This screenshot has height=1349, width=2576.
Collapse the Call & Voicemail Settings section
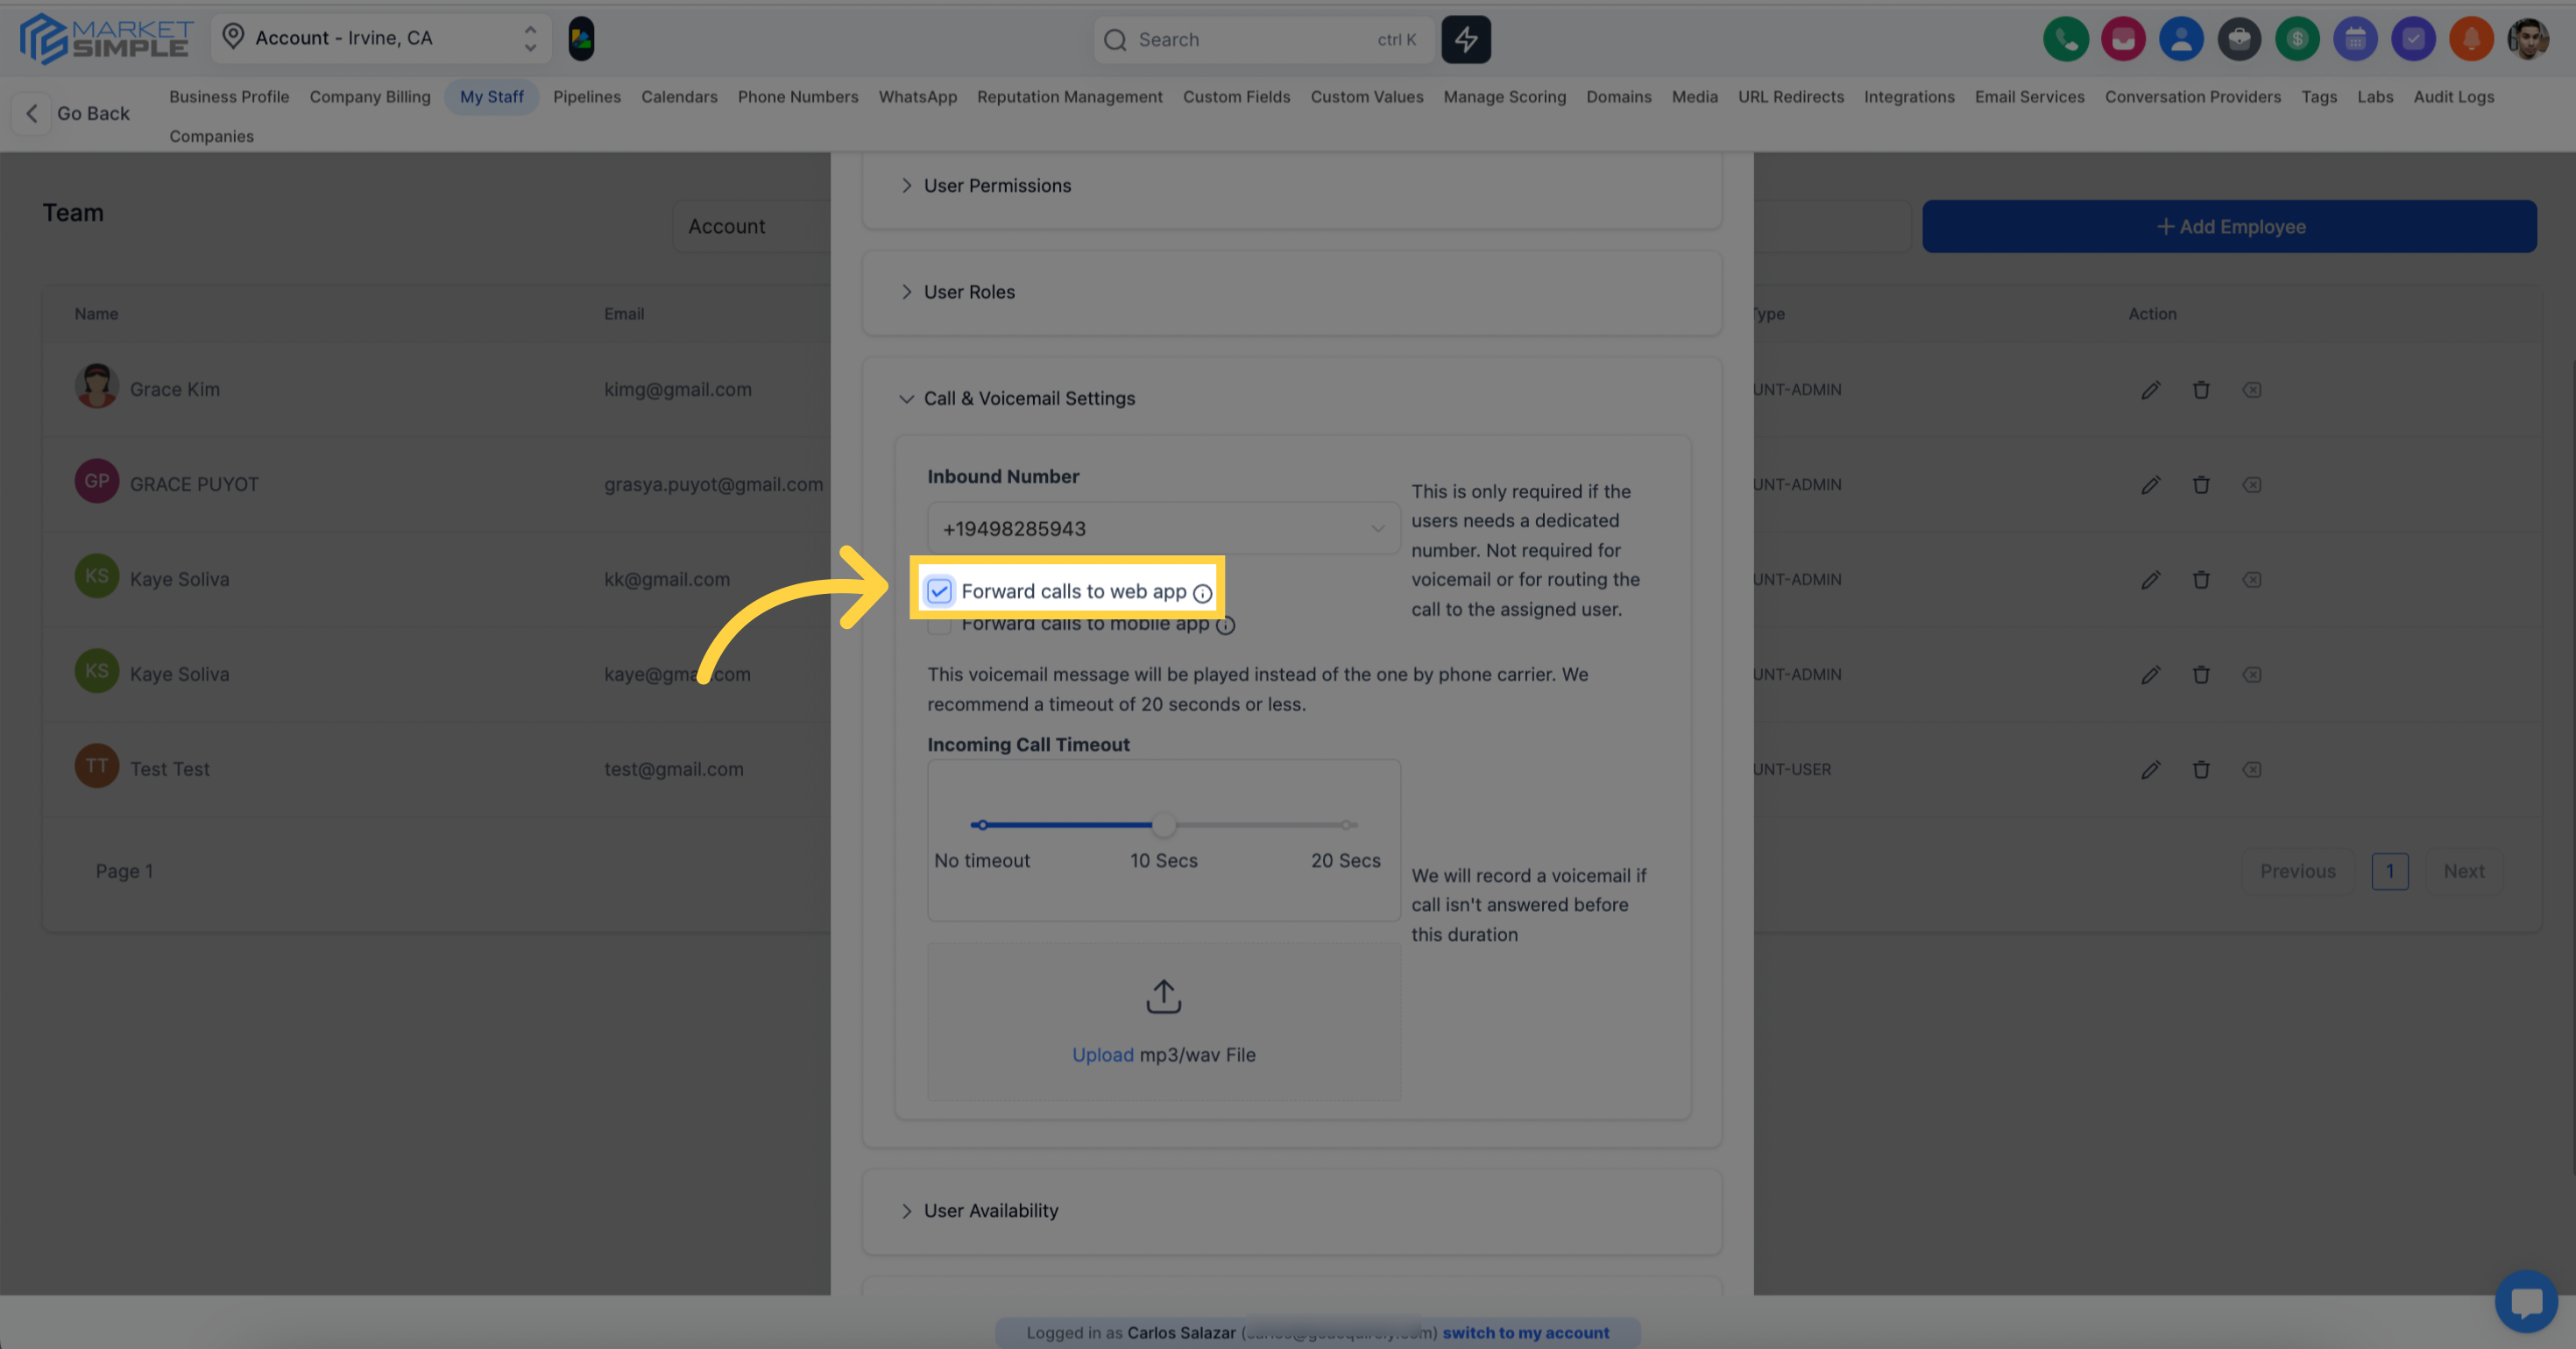[x=1028, y=399]
